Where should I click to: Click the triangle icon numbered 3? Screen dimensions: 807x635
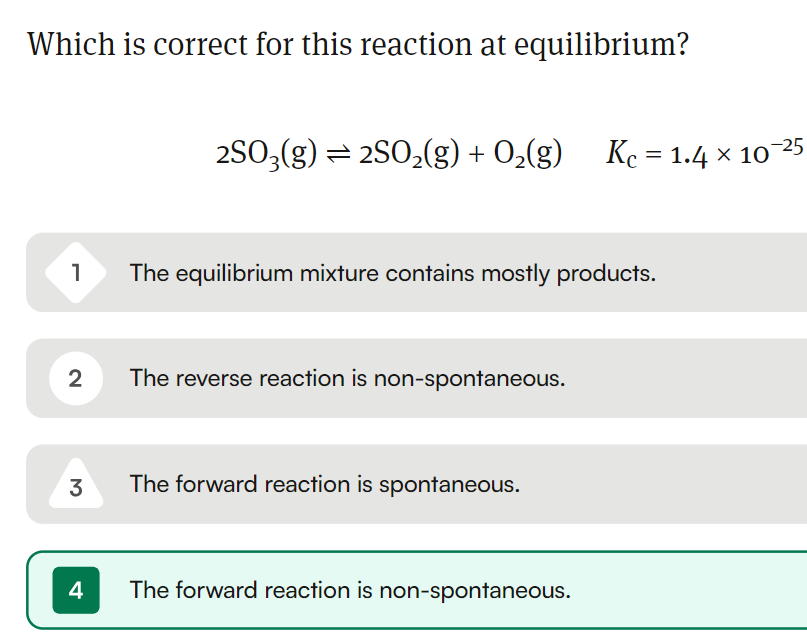(x=76, y=484)
